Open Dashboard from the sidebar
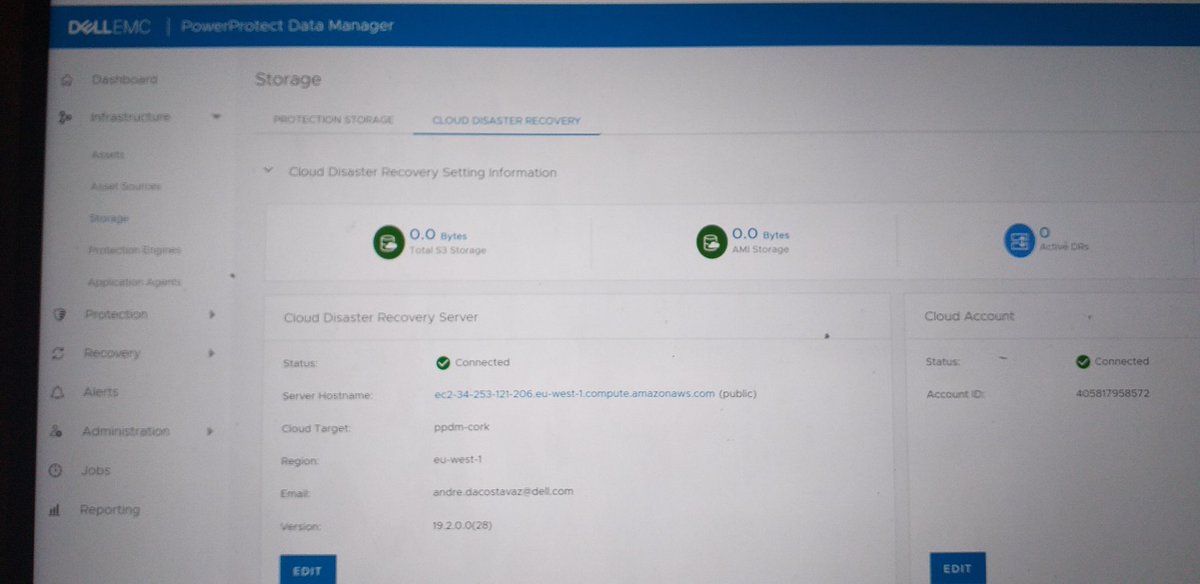The image size is (1200, 584). coord(124,79)
